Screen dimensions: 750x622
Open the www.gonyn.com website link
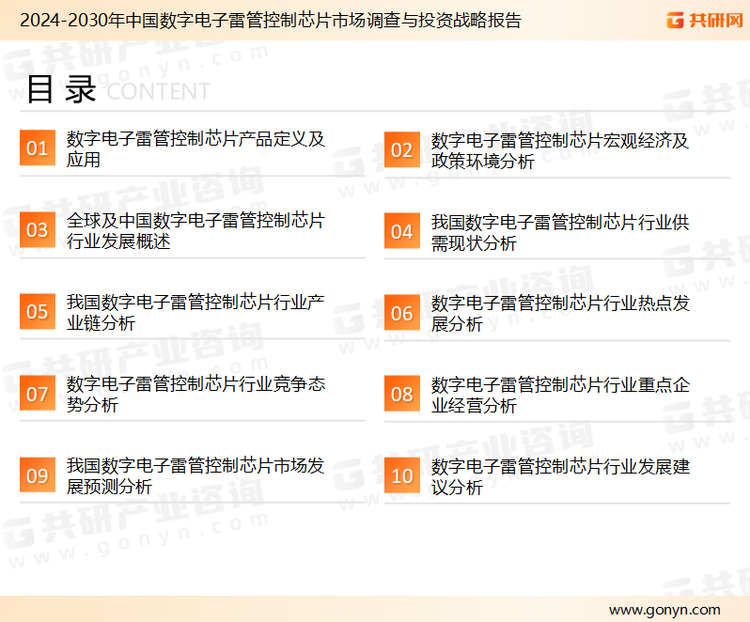pos(664,609)
